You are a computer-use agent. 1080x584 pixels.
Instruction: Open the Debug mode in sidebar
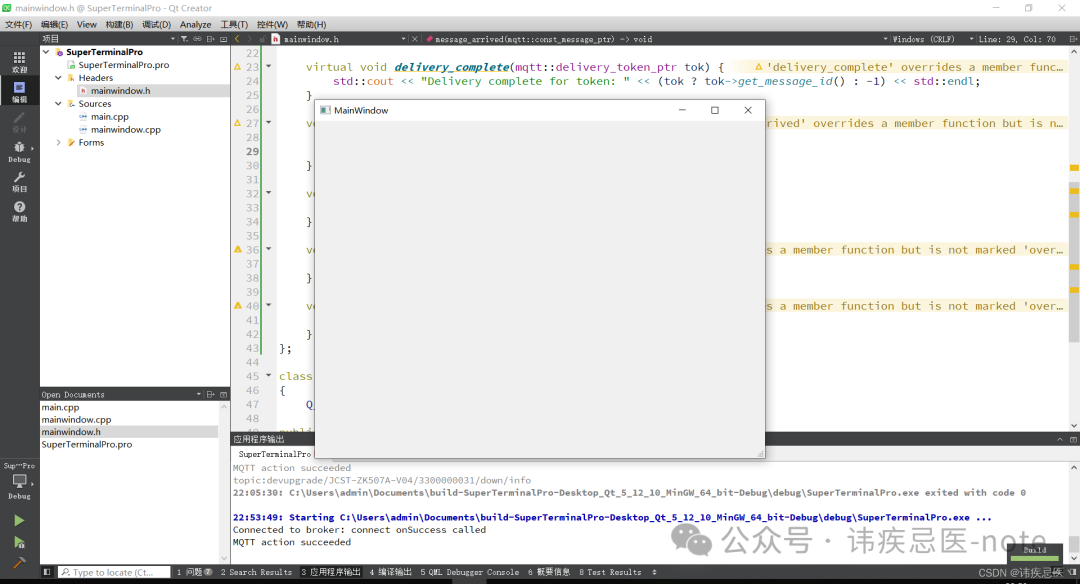coord(19,152)
